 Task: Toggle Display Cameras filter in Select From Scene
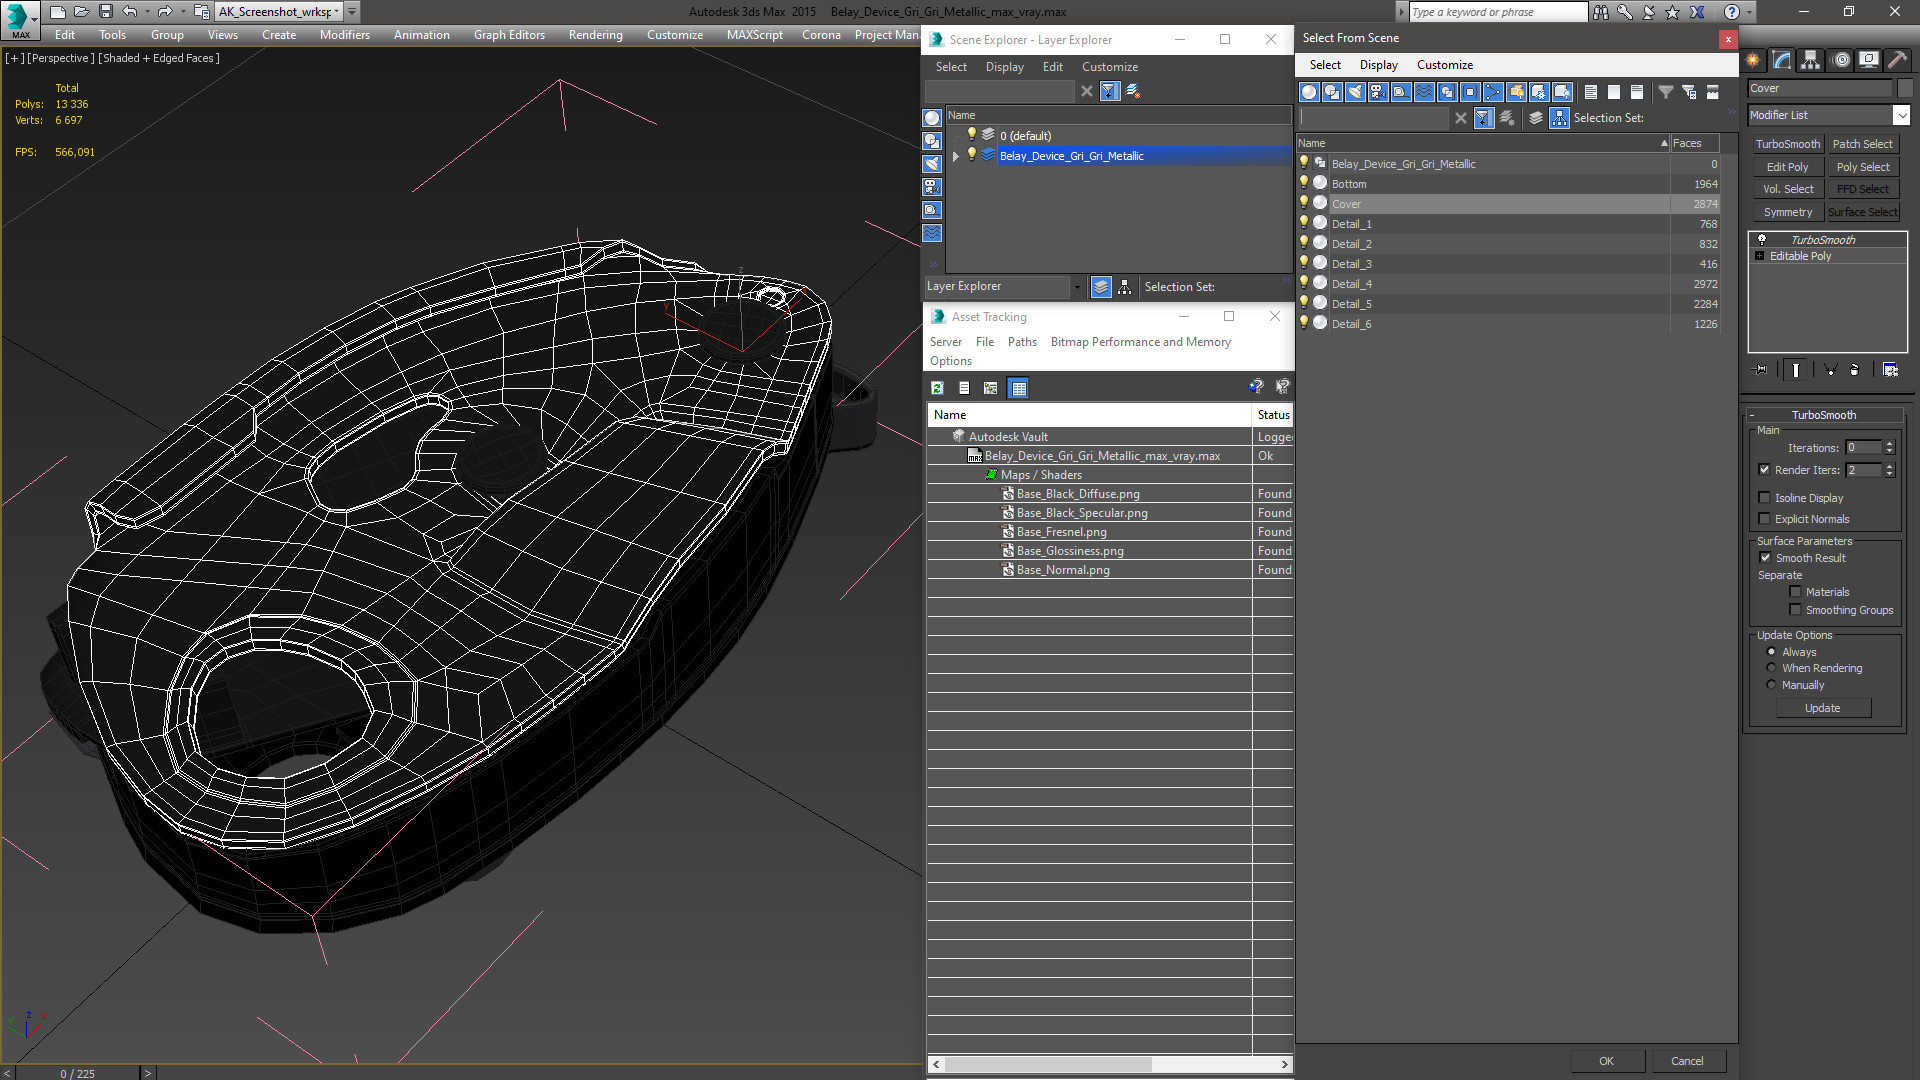click(1378, 92)
